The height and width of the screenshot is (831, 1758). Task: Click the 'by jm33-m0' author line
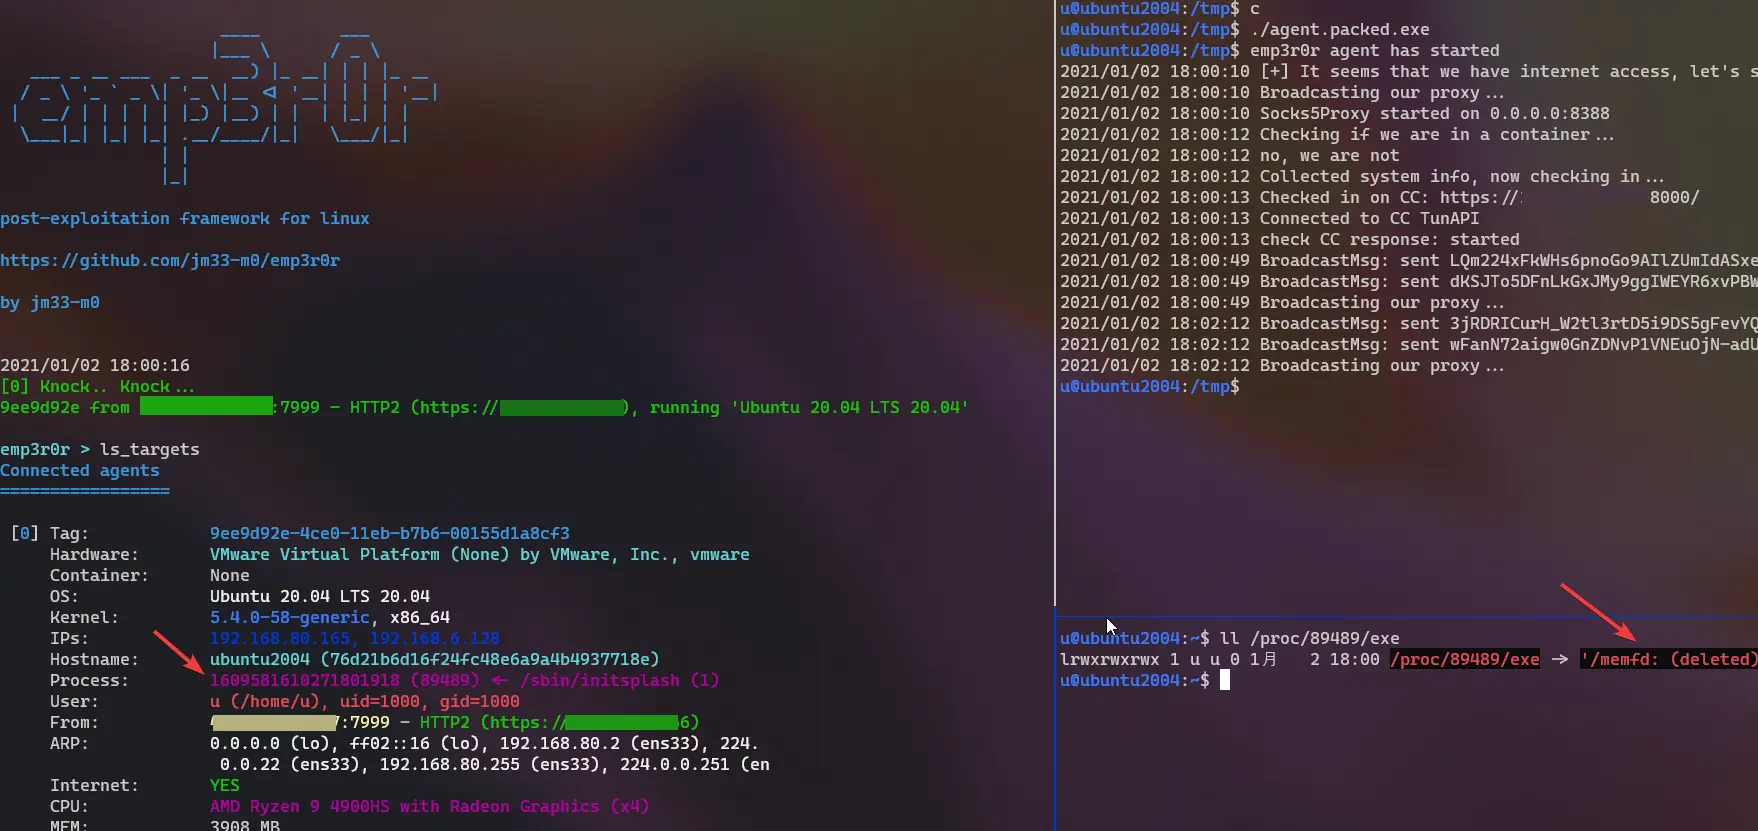coord(50,302)
